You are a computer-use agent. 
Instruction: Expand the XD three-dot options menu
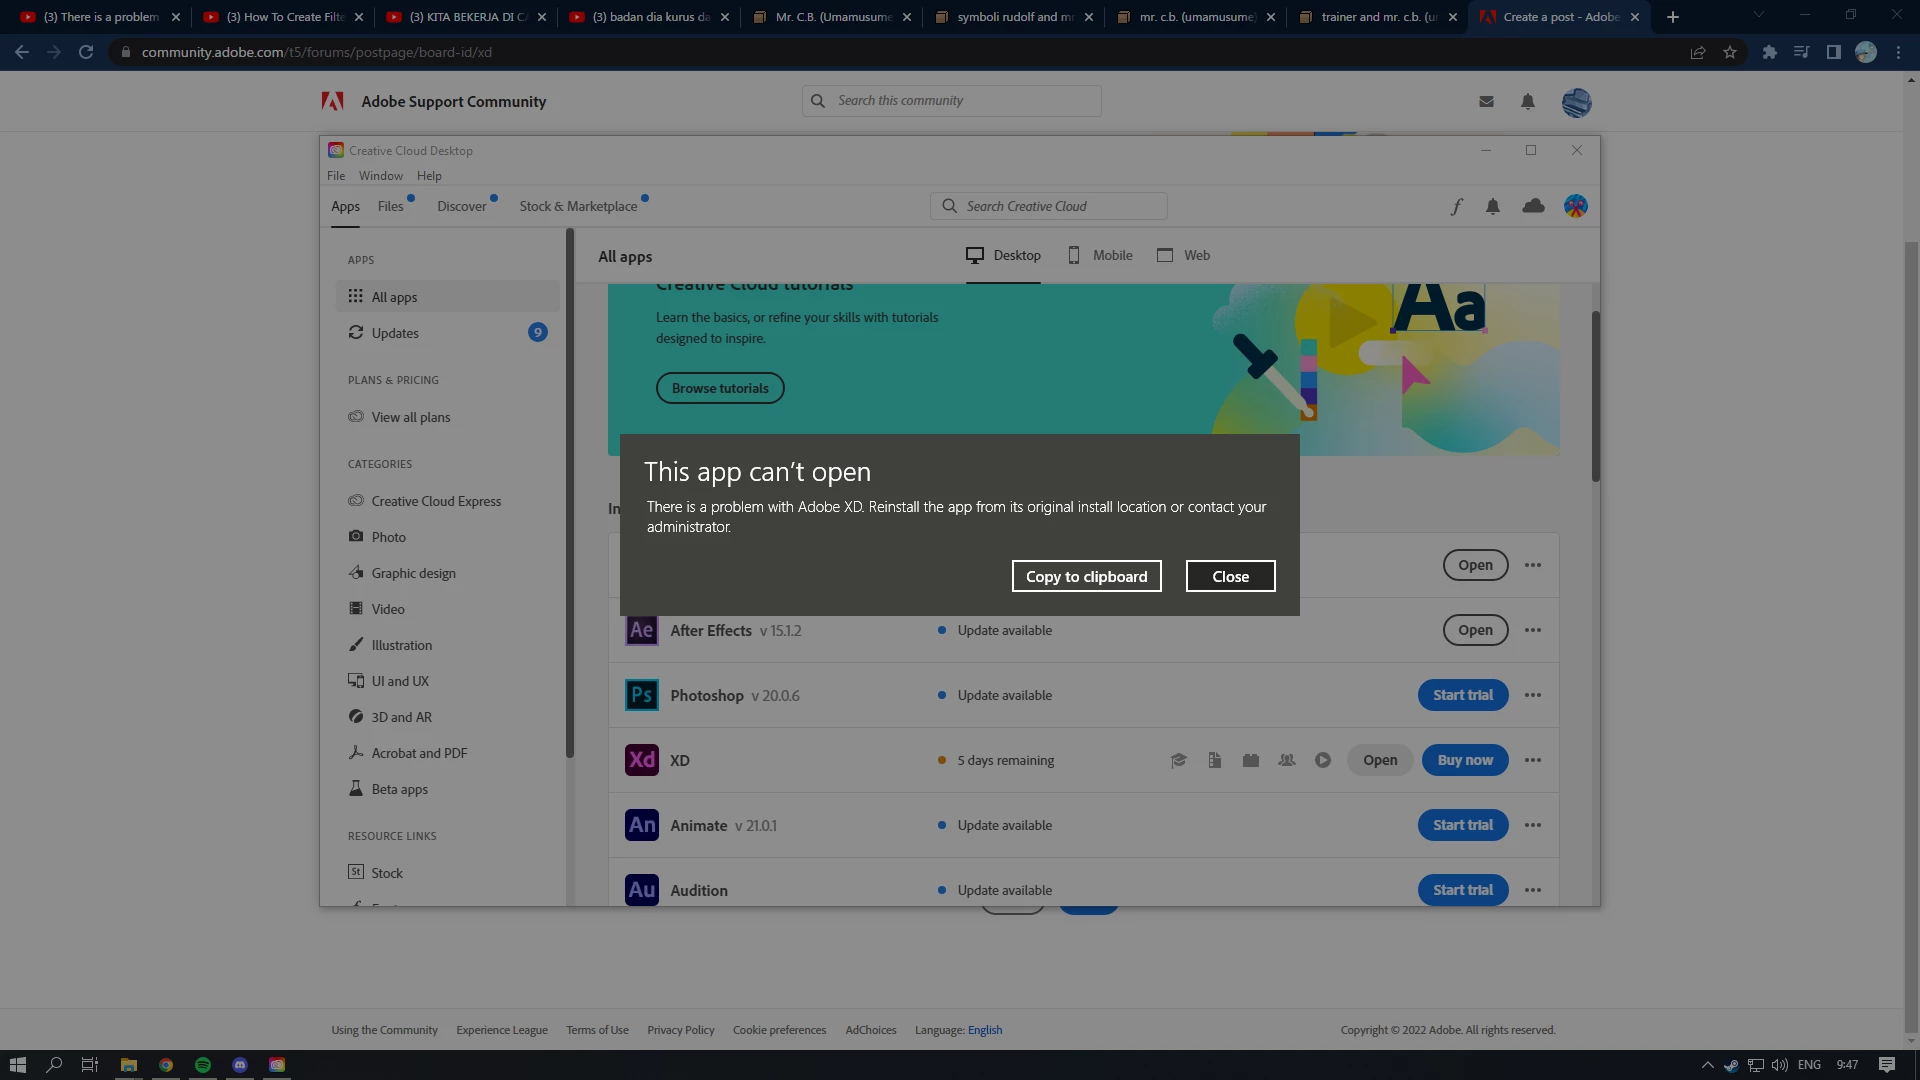(x=1533, y=760)
